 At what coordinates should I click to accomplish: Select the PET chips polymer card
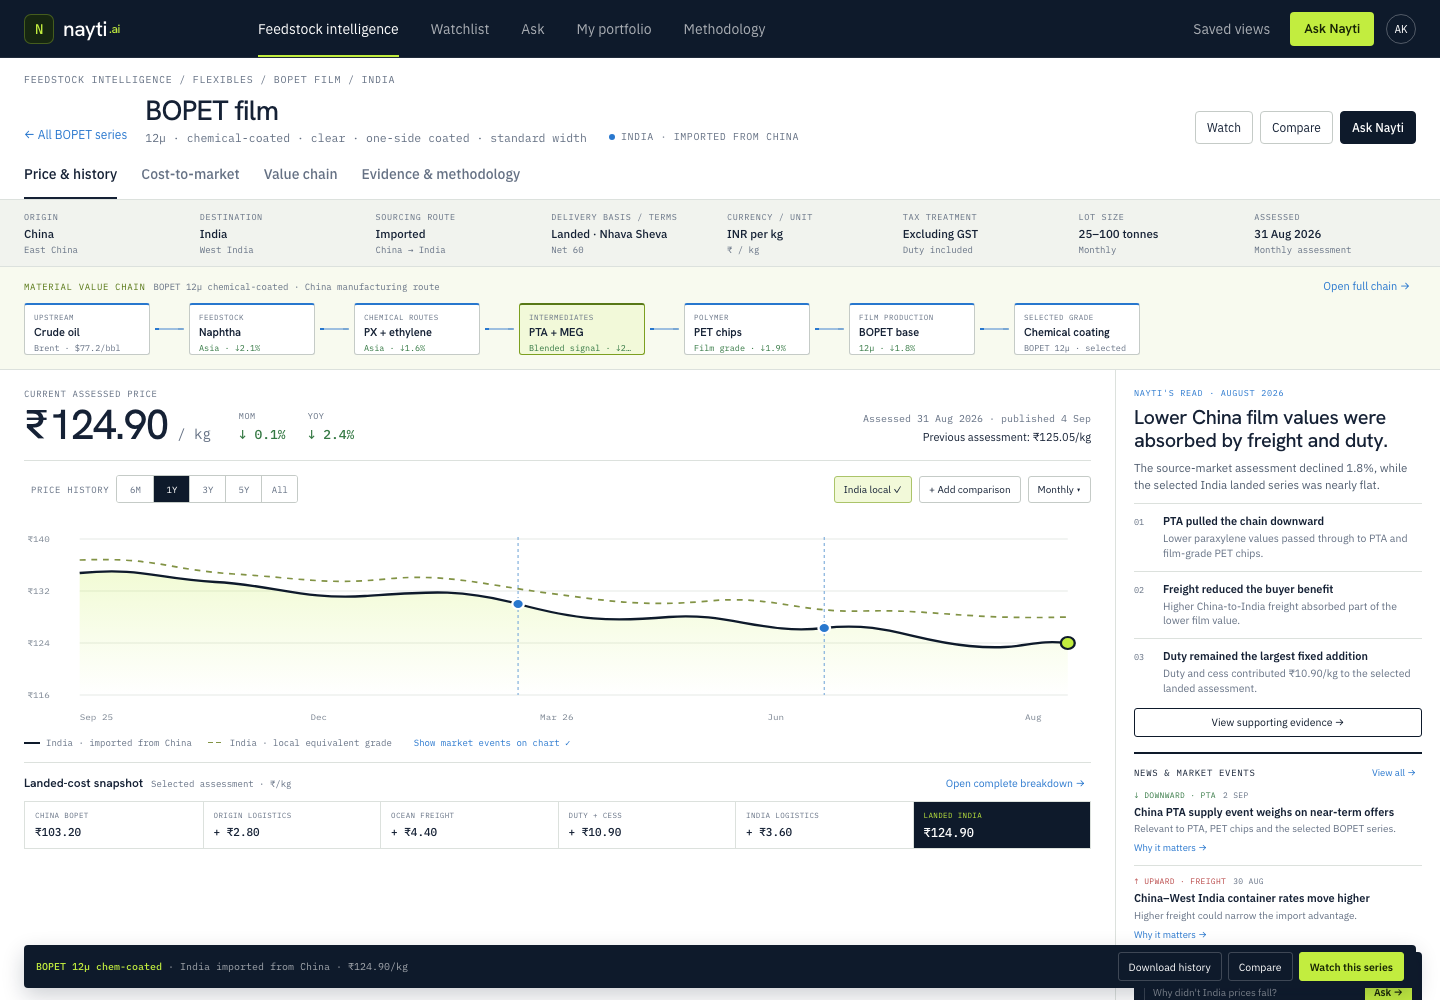coord(747,329)
